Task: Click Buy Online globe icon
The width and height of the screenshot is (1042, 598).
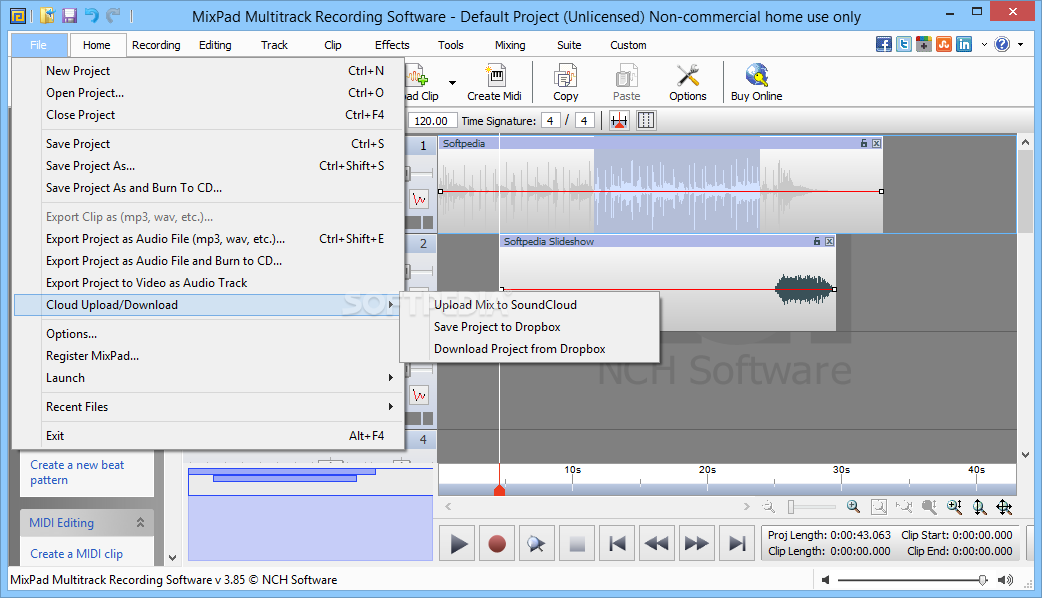Action: click(x=756, y=83)
